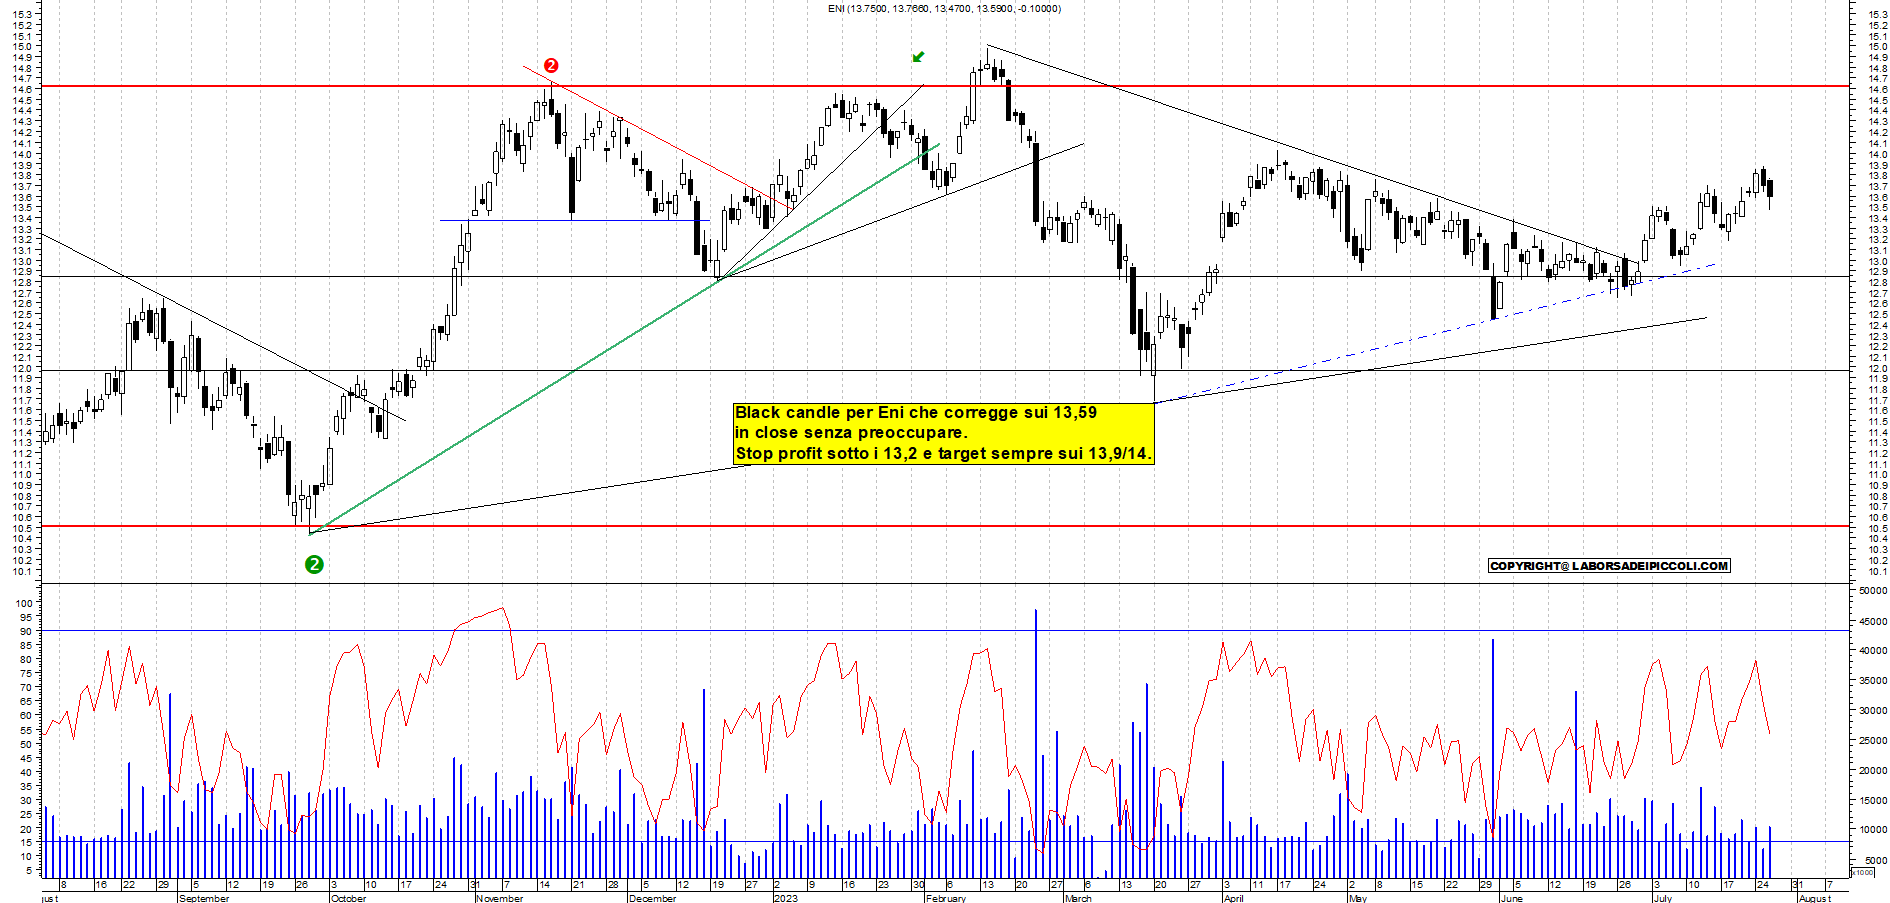Select the blue dashed rising trendline
Viewport: 1890px width, 903px height.
[1436, 333]
